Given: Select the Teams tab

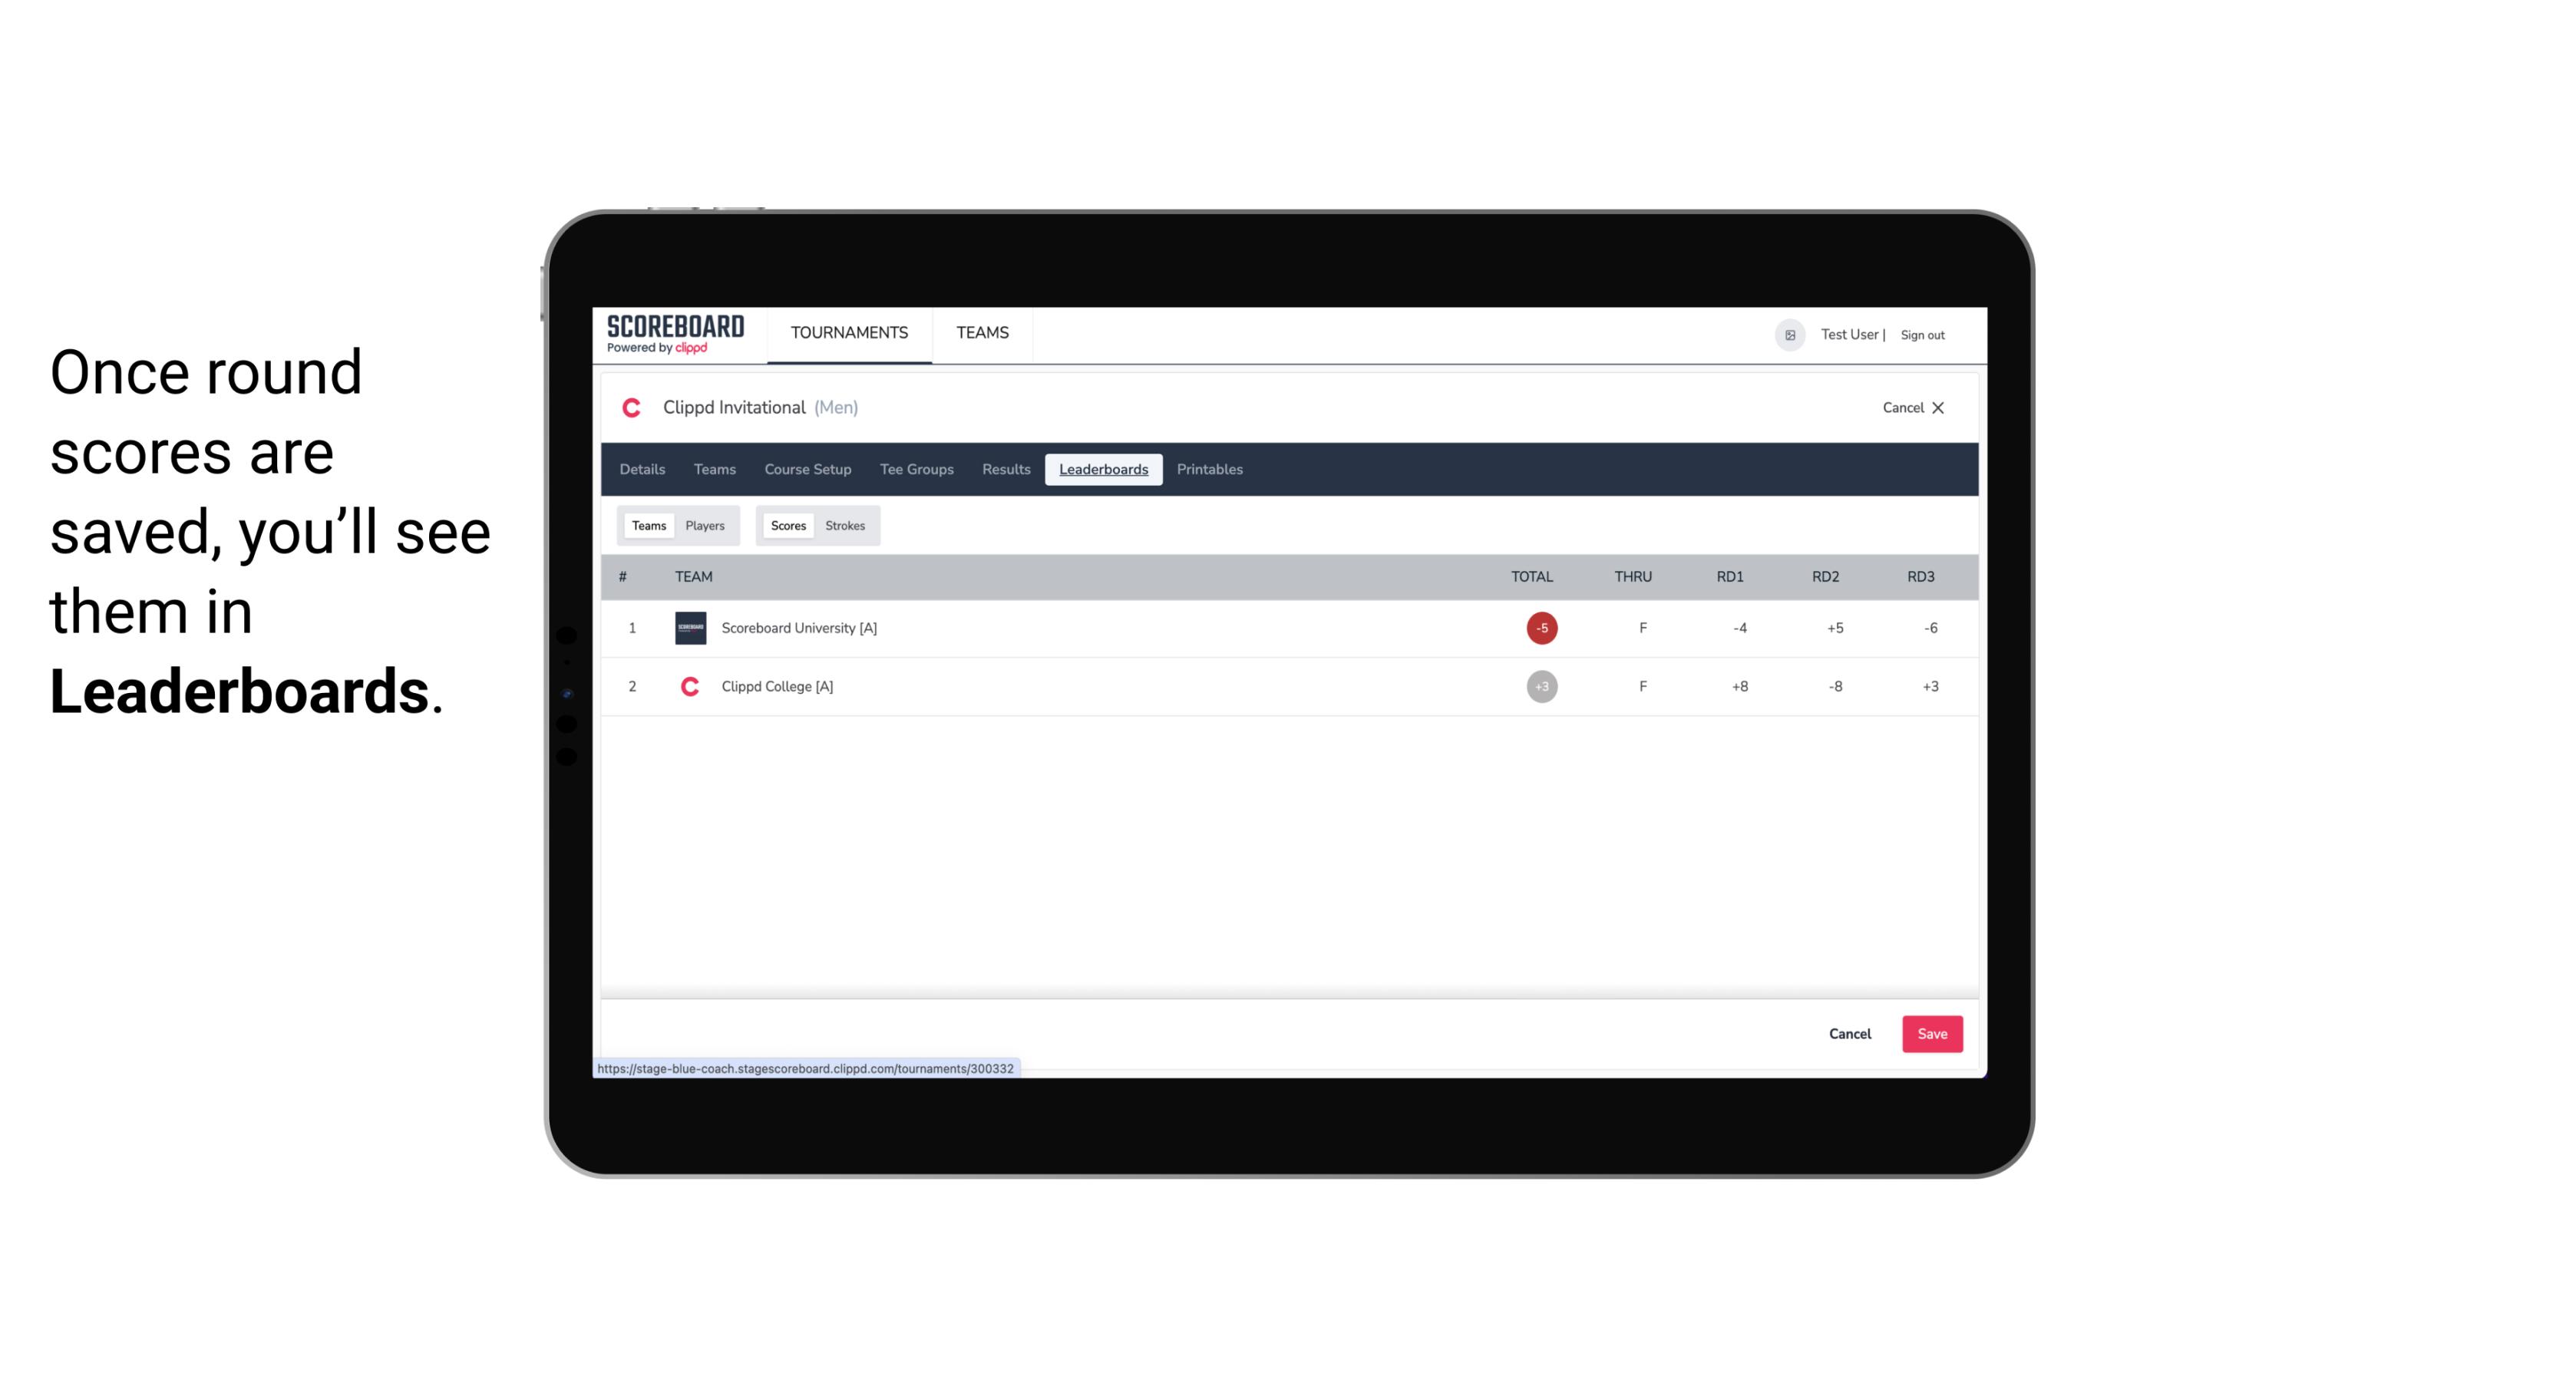Looking at the screenshot, I should tap(647, 526).
